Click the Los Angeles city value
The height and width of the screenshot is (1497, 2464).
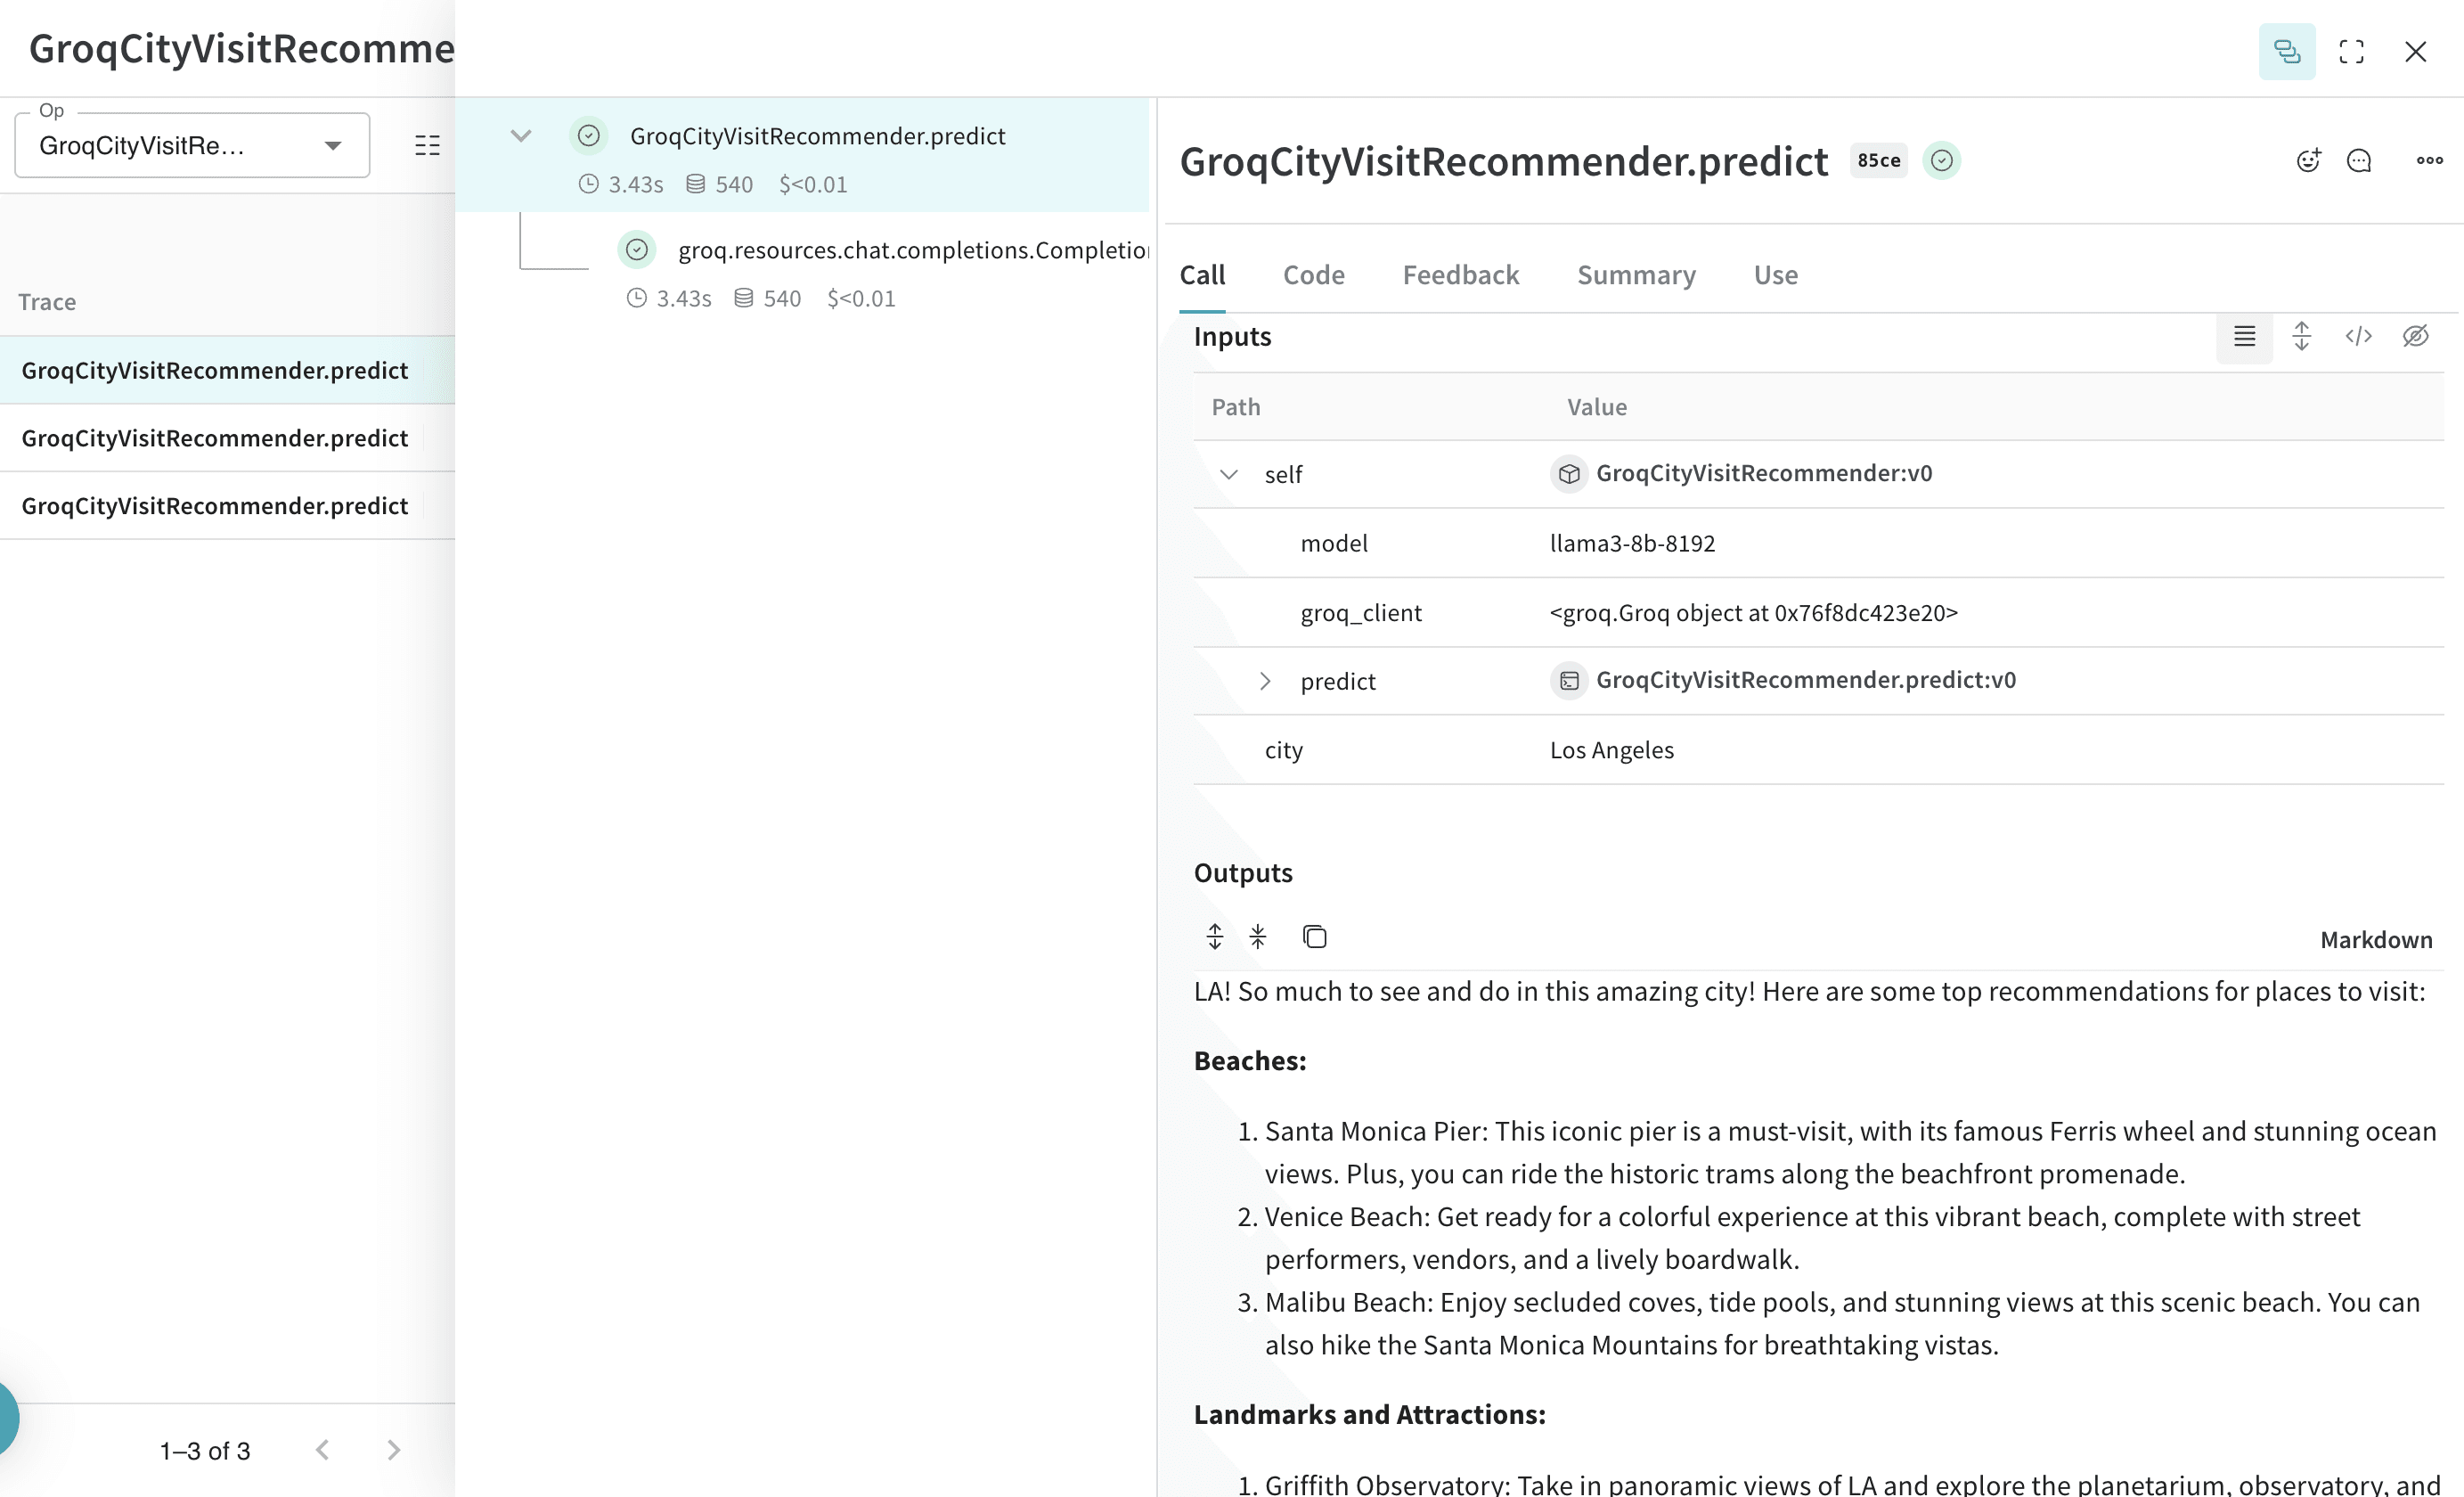point(1611,750)
